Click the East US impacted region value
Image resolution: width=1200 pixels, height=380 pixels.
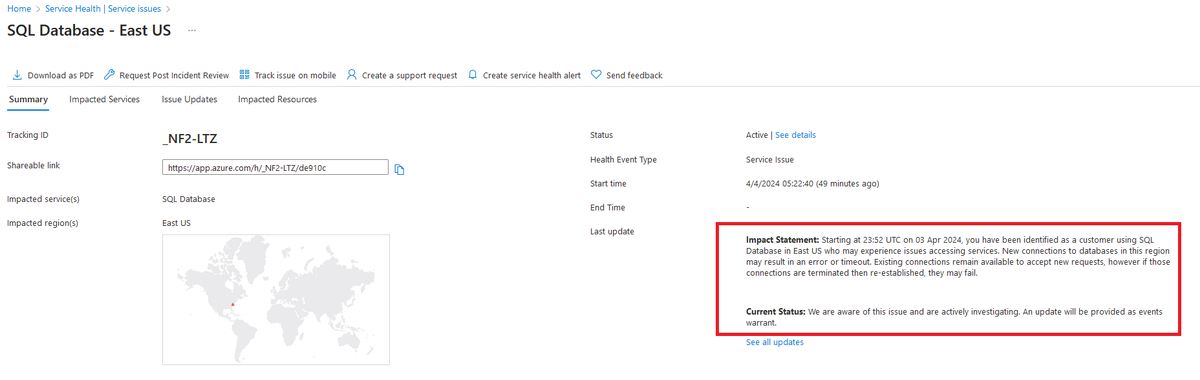point(177,223)
